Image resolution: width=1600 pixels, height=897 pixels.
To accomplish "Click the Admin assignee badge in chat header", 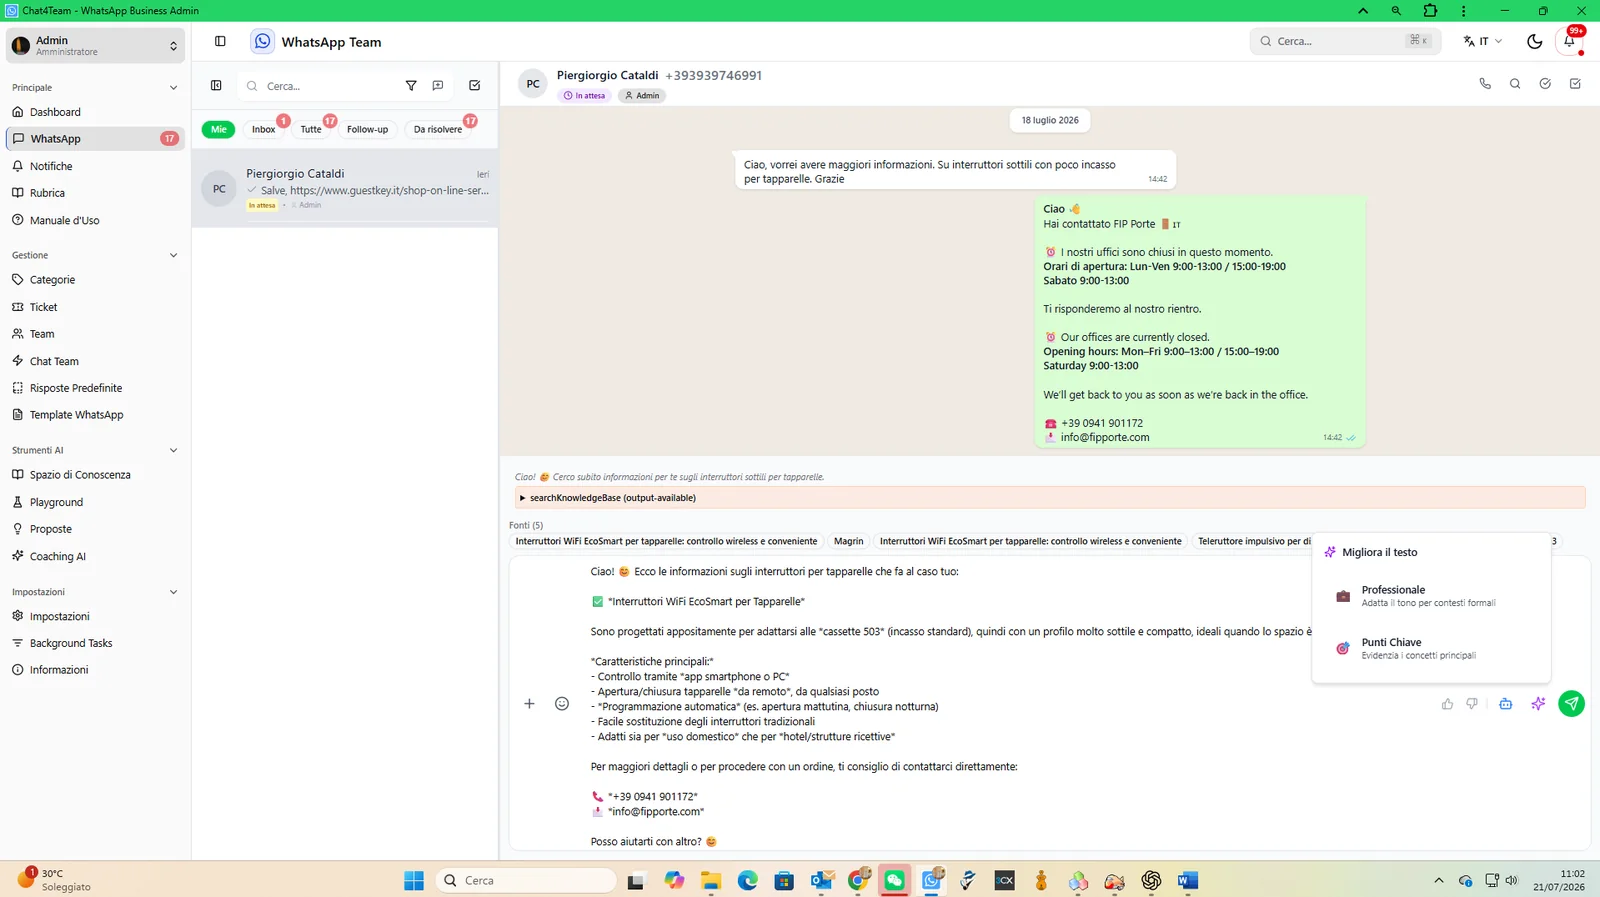I will point(642,96).
